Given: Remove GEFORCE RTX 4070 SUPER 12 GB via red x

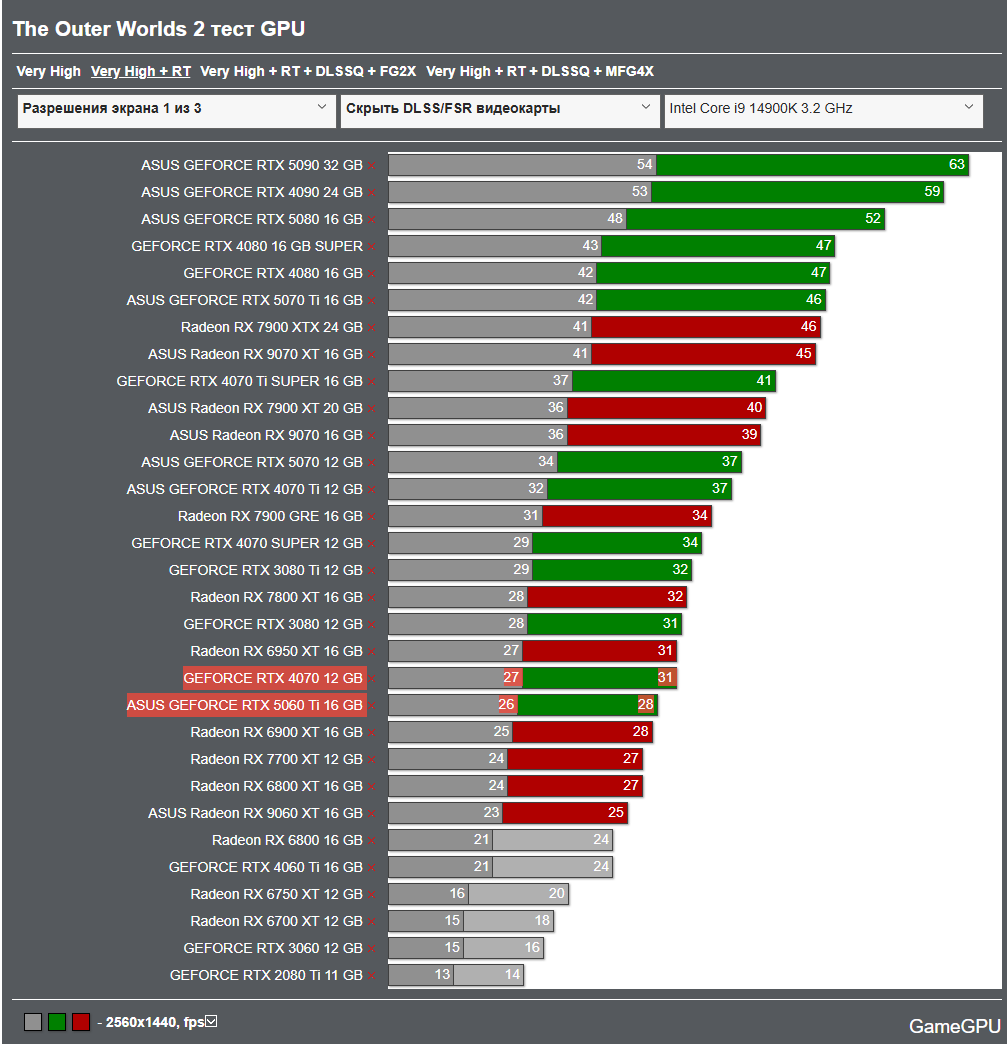Looking at the screenshot, I should point(372,544).
